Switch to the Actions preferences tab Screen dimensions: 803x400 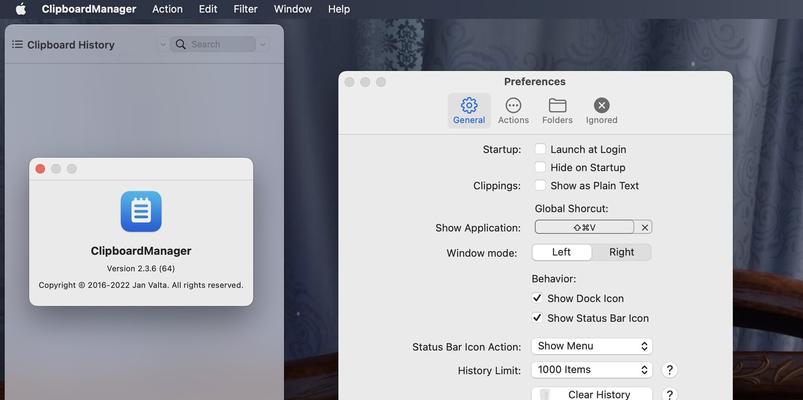513,111
